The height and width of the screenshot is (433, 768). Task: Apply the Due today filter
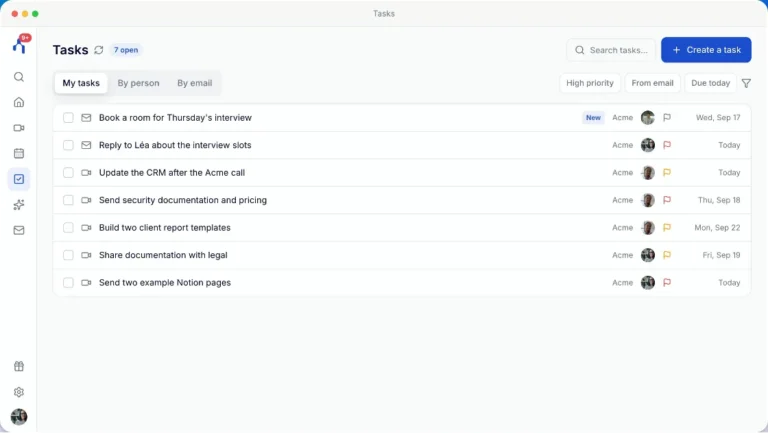tap(710, 83)
